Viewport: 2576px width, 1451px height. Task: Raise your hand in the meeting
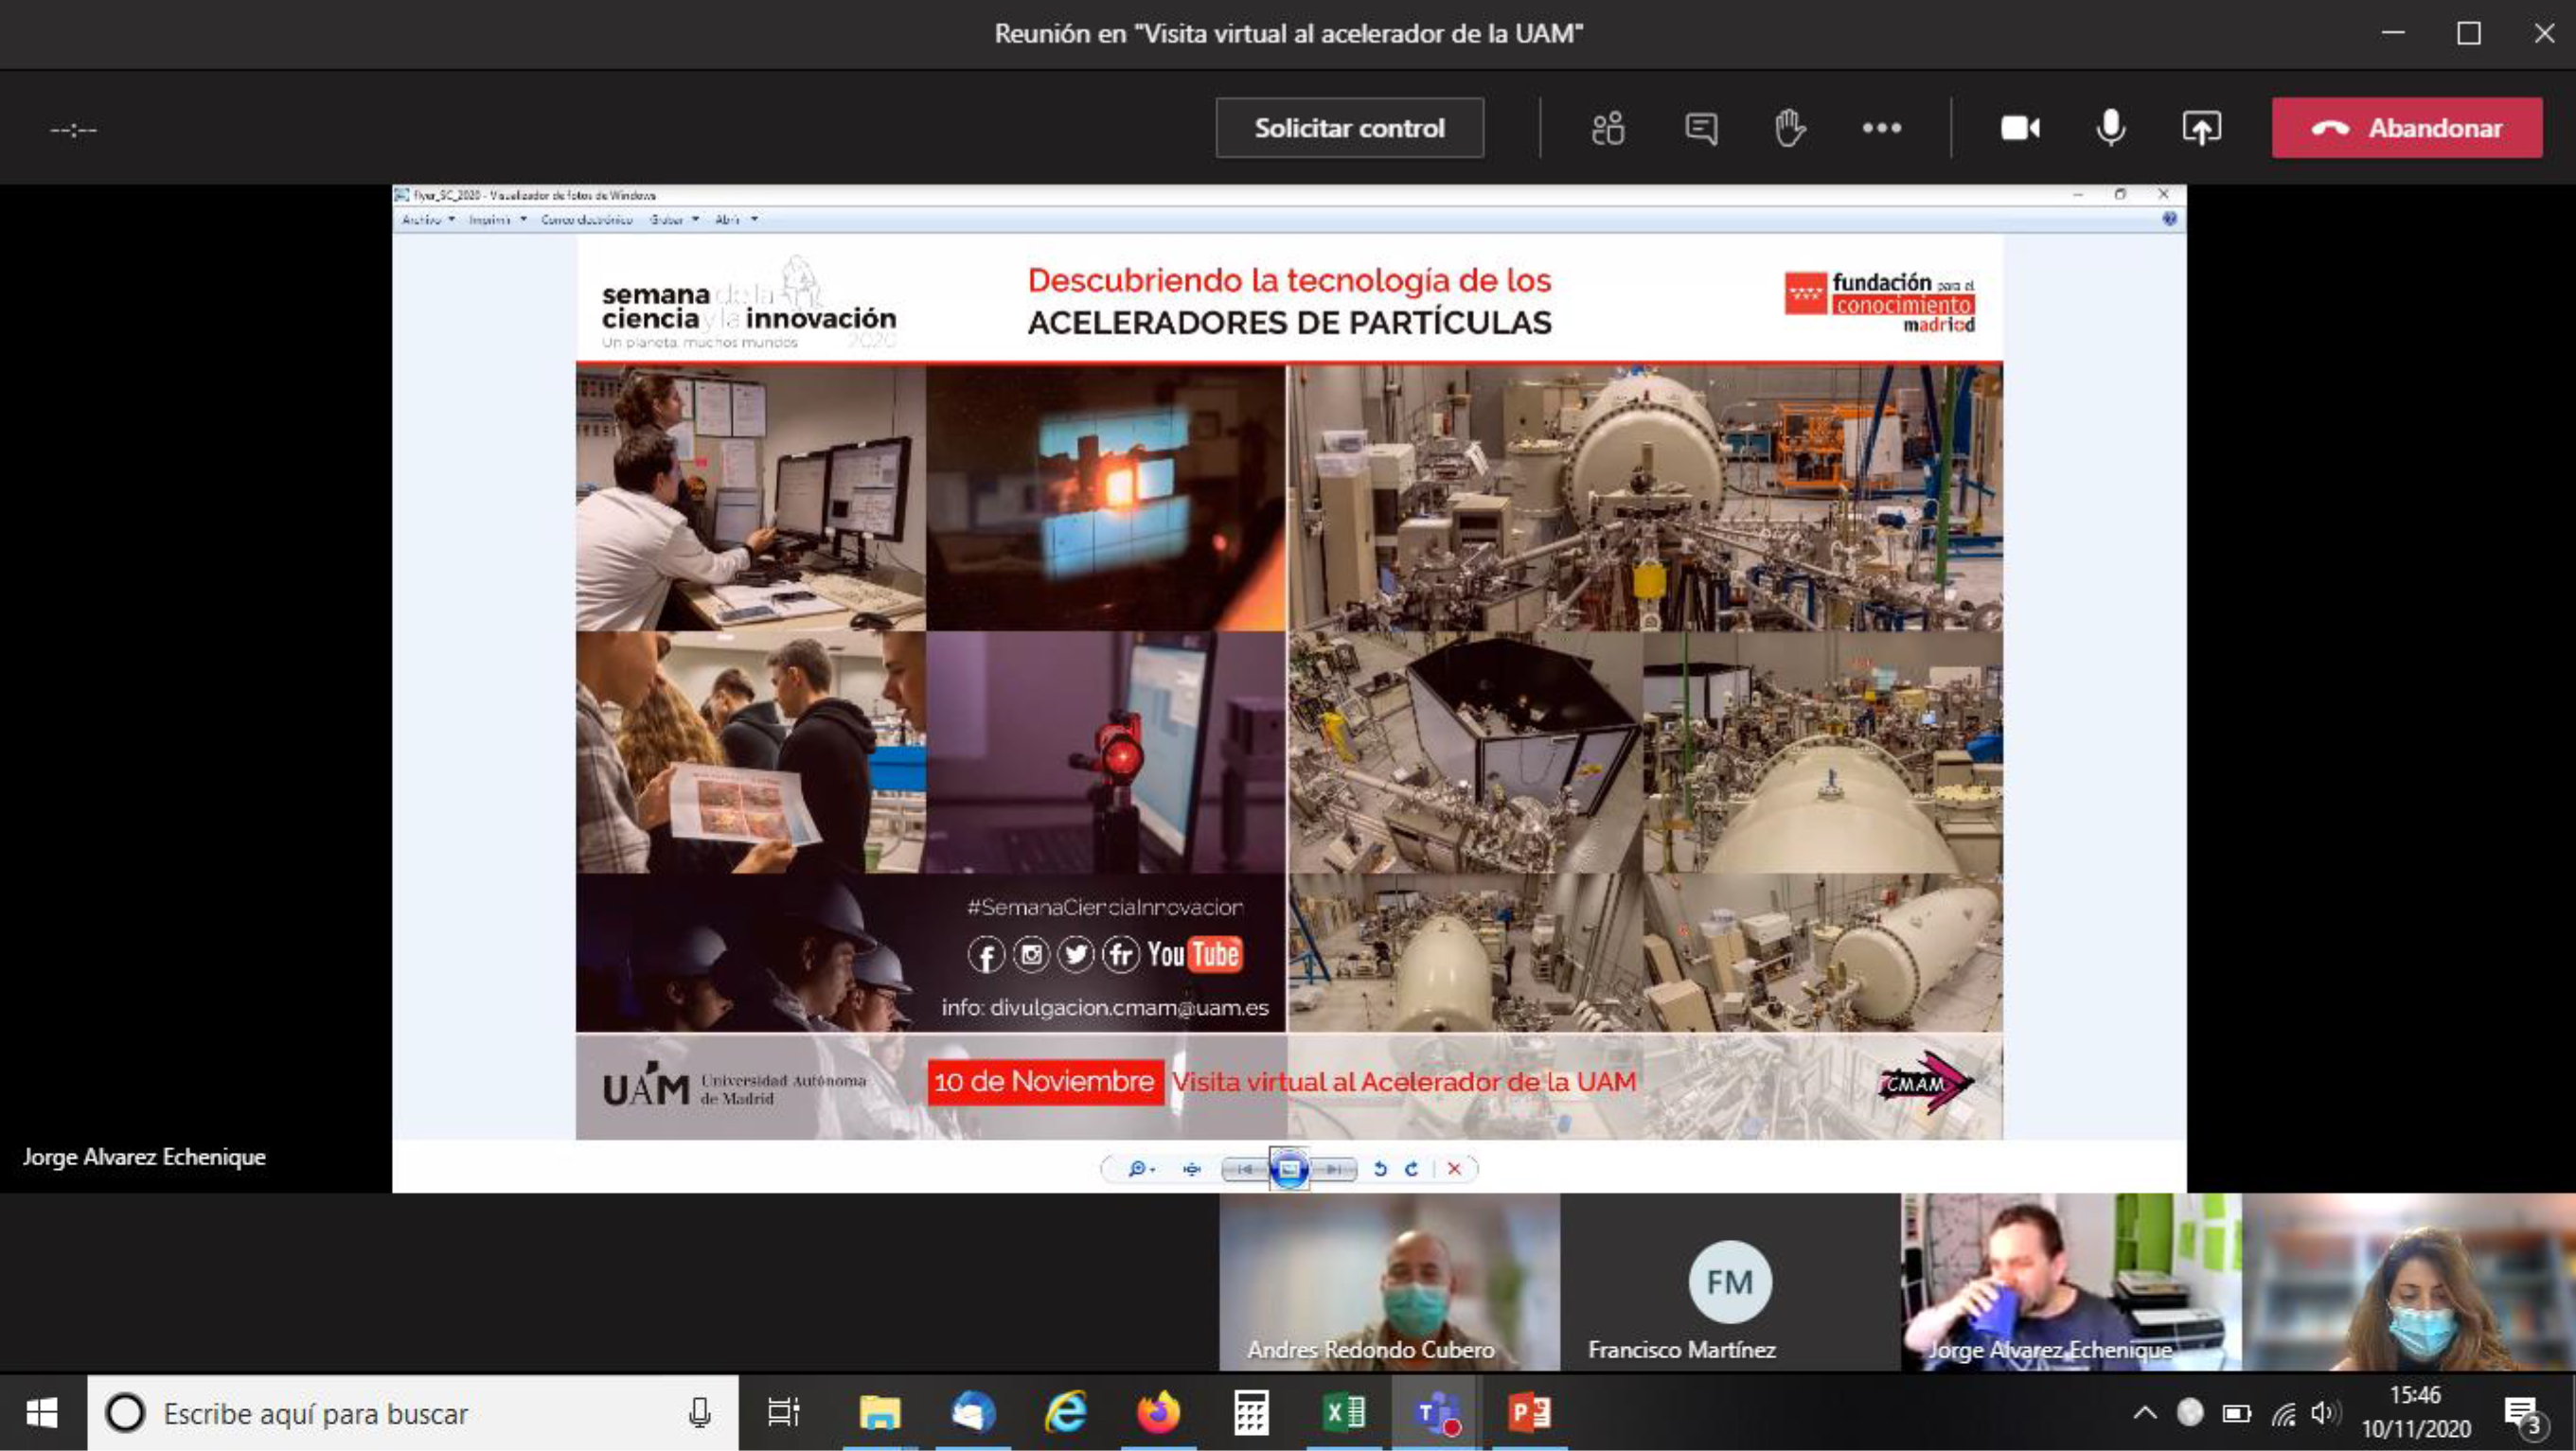point(1790,128)
